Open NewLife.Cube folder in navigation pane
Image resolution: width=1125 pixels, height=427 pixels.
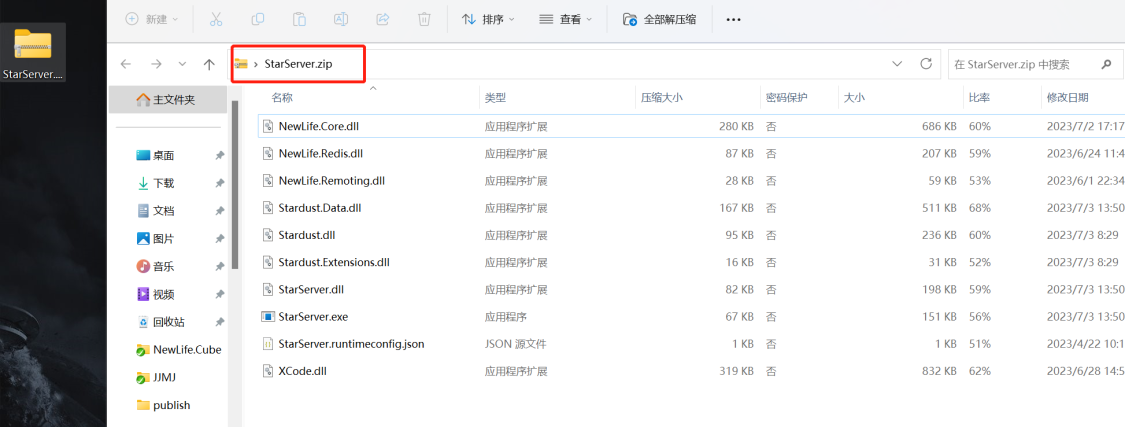(179, 349)
